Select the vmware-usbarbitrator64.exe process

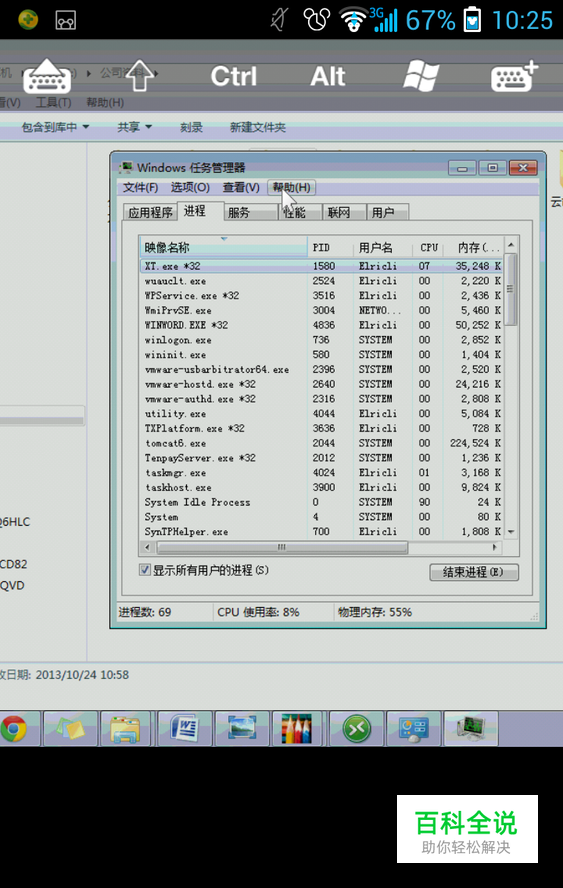pos(321,369)
